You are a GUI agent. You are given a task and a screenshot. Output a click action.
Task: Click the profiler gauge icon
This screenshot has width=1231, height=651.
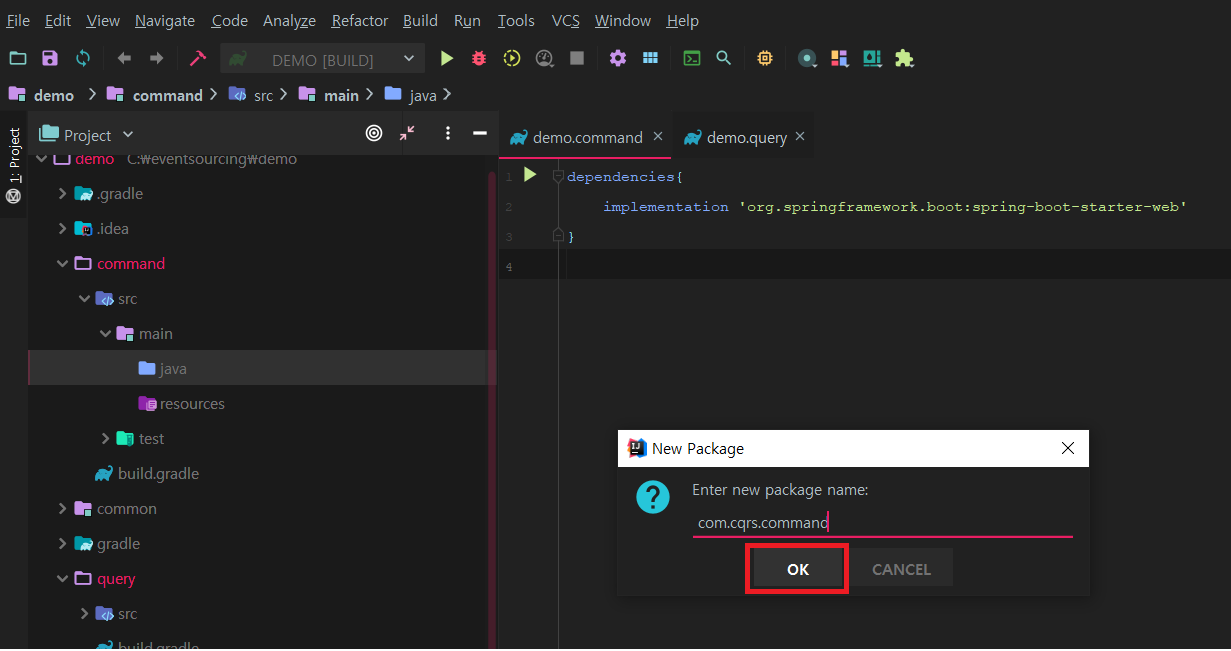pyautogui.click(x=544, y=59)
